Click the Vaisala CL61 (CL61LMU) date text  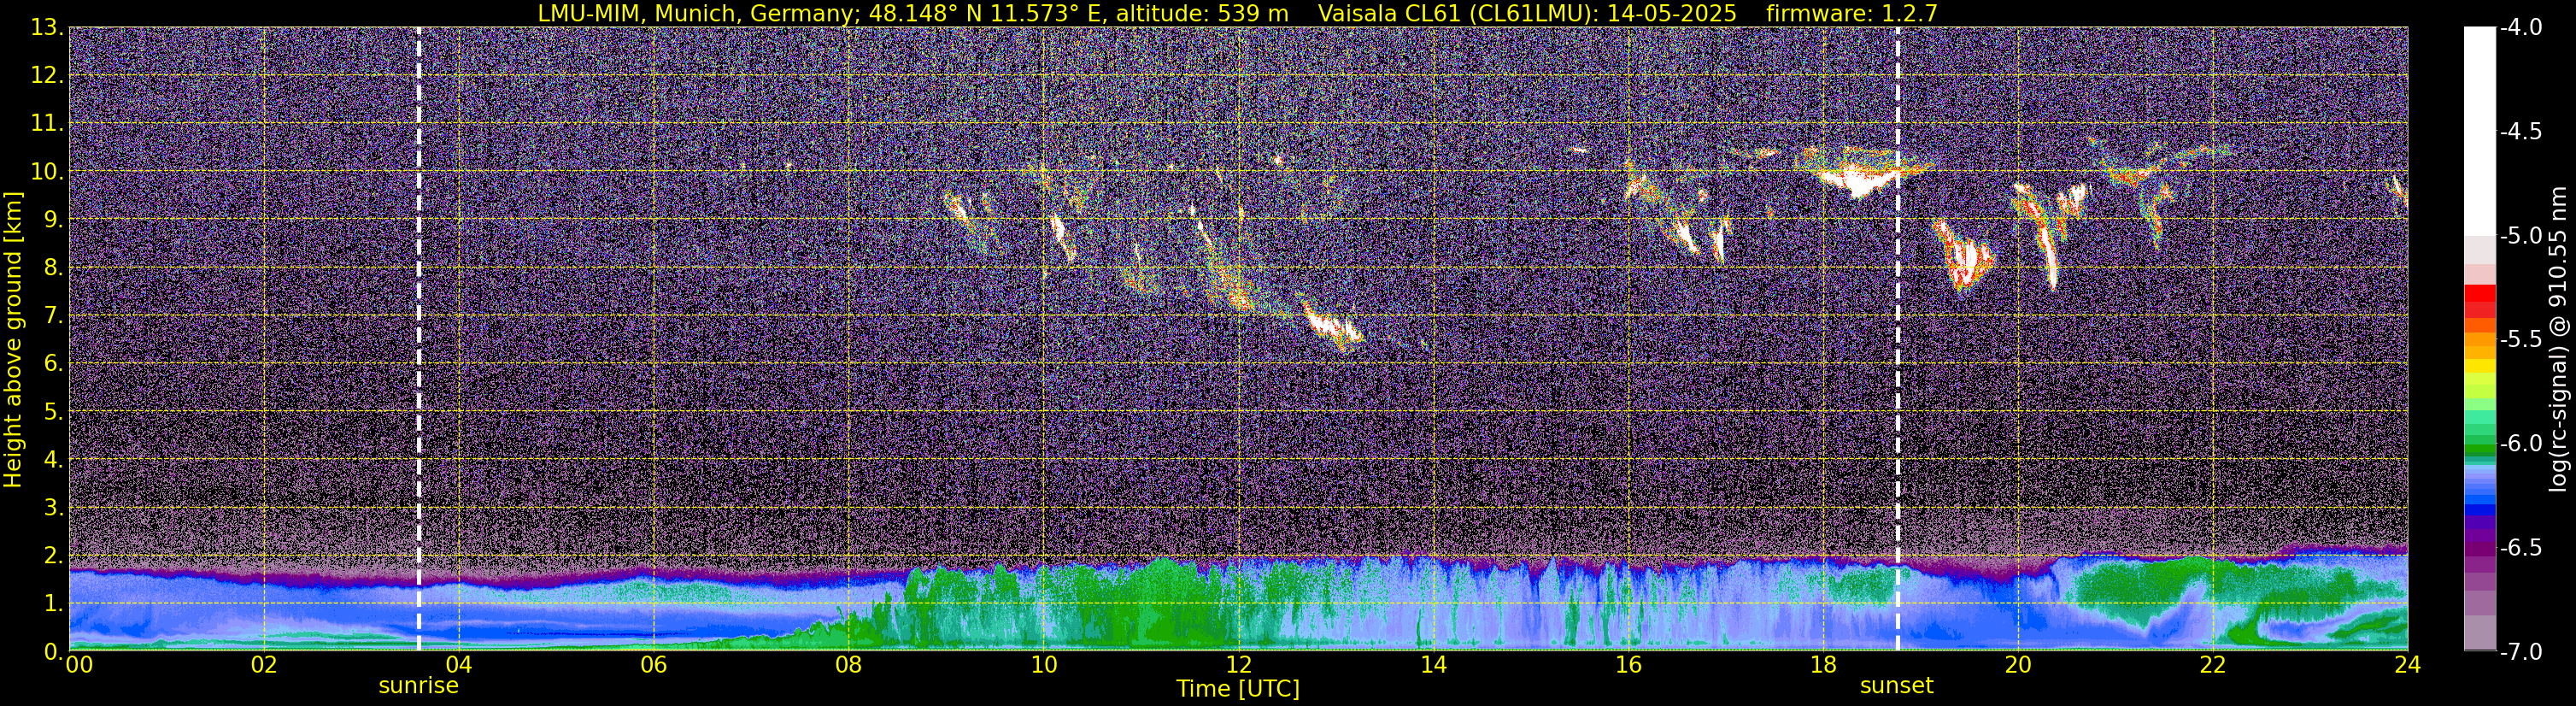tap(1527, 13)
